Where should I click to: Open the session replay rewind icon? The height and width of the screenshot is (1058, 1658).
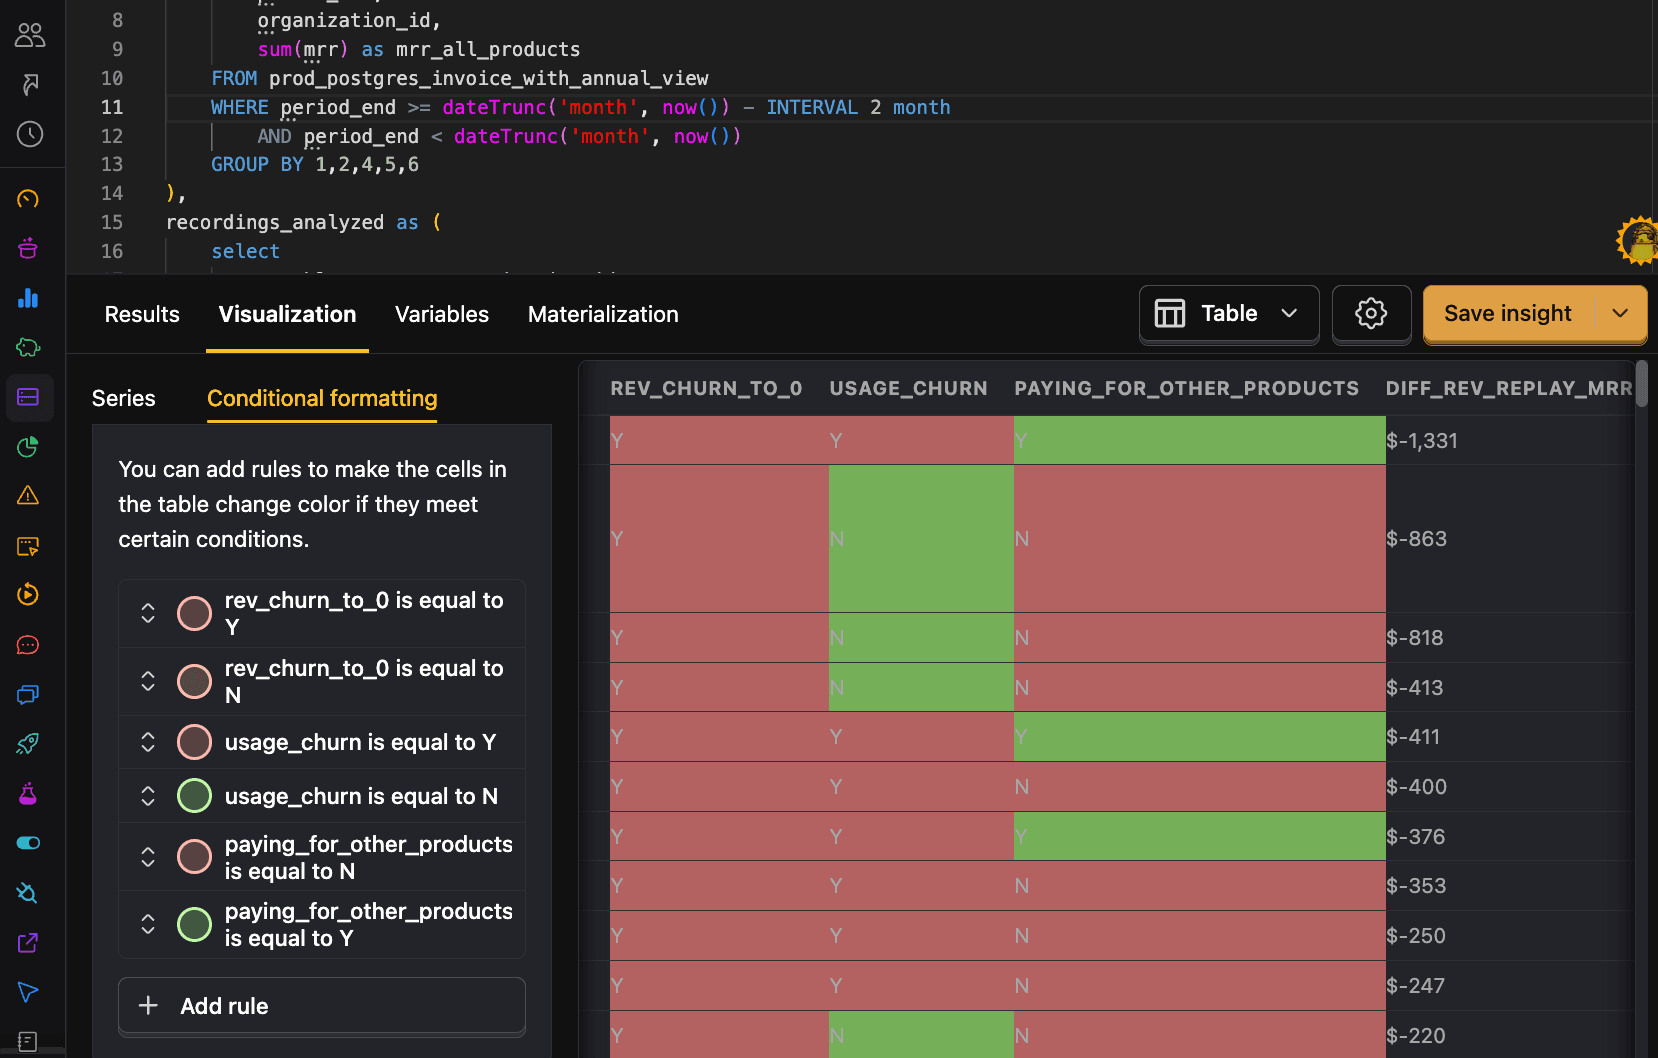point(28,595)
